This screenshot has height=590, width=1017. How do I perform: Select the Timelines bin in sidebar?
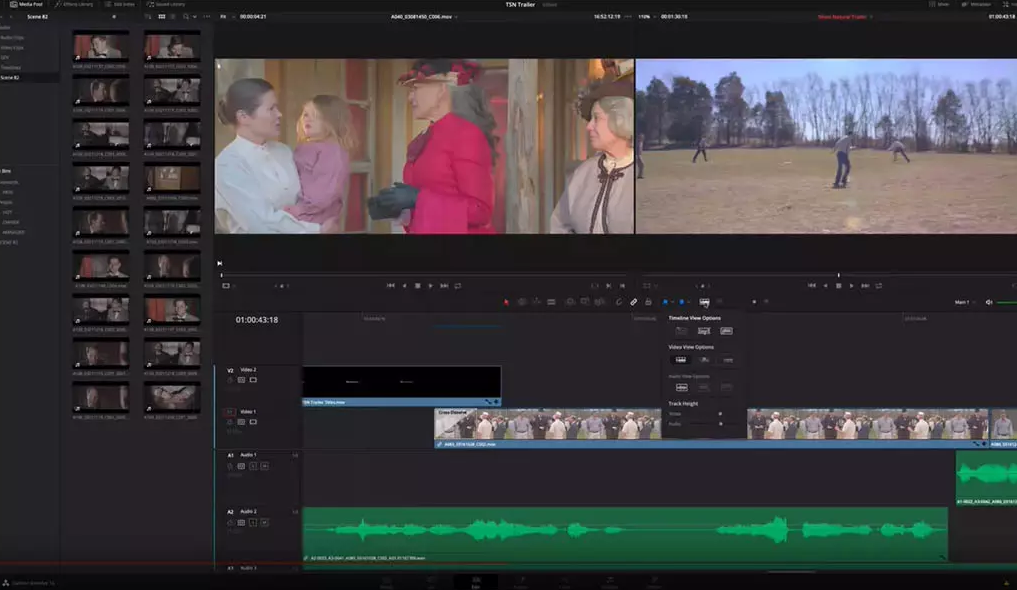[x=10, y=67]
